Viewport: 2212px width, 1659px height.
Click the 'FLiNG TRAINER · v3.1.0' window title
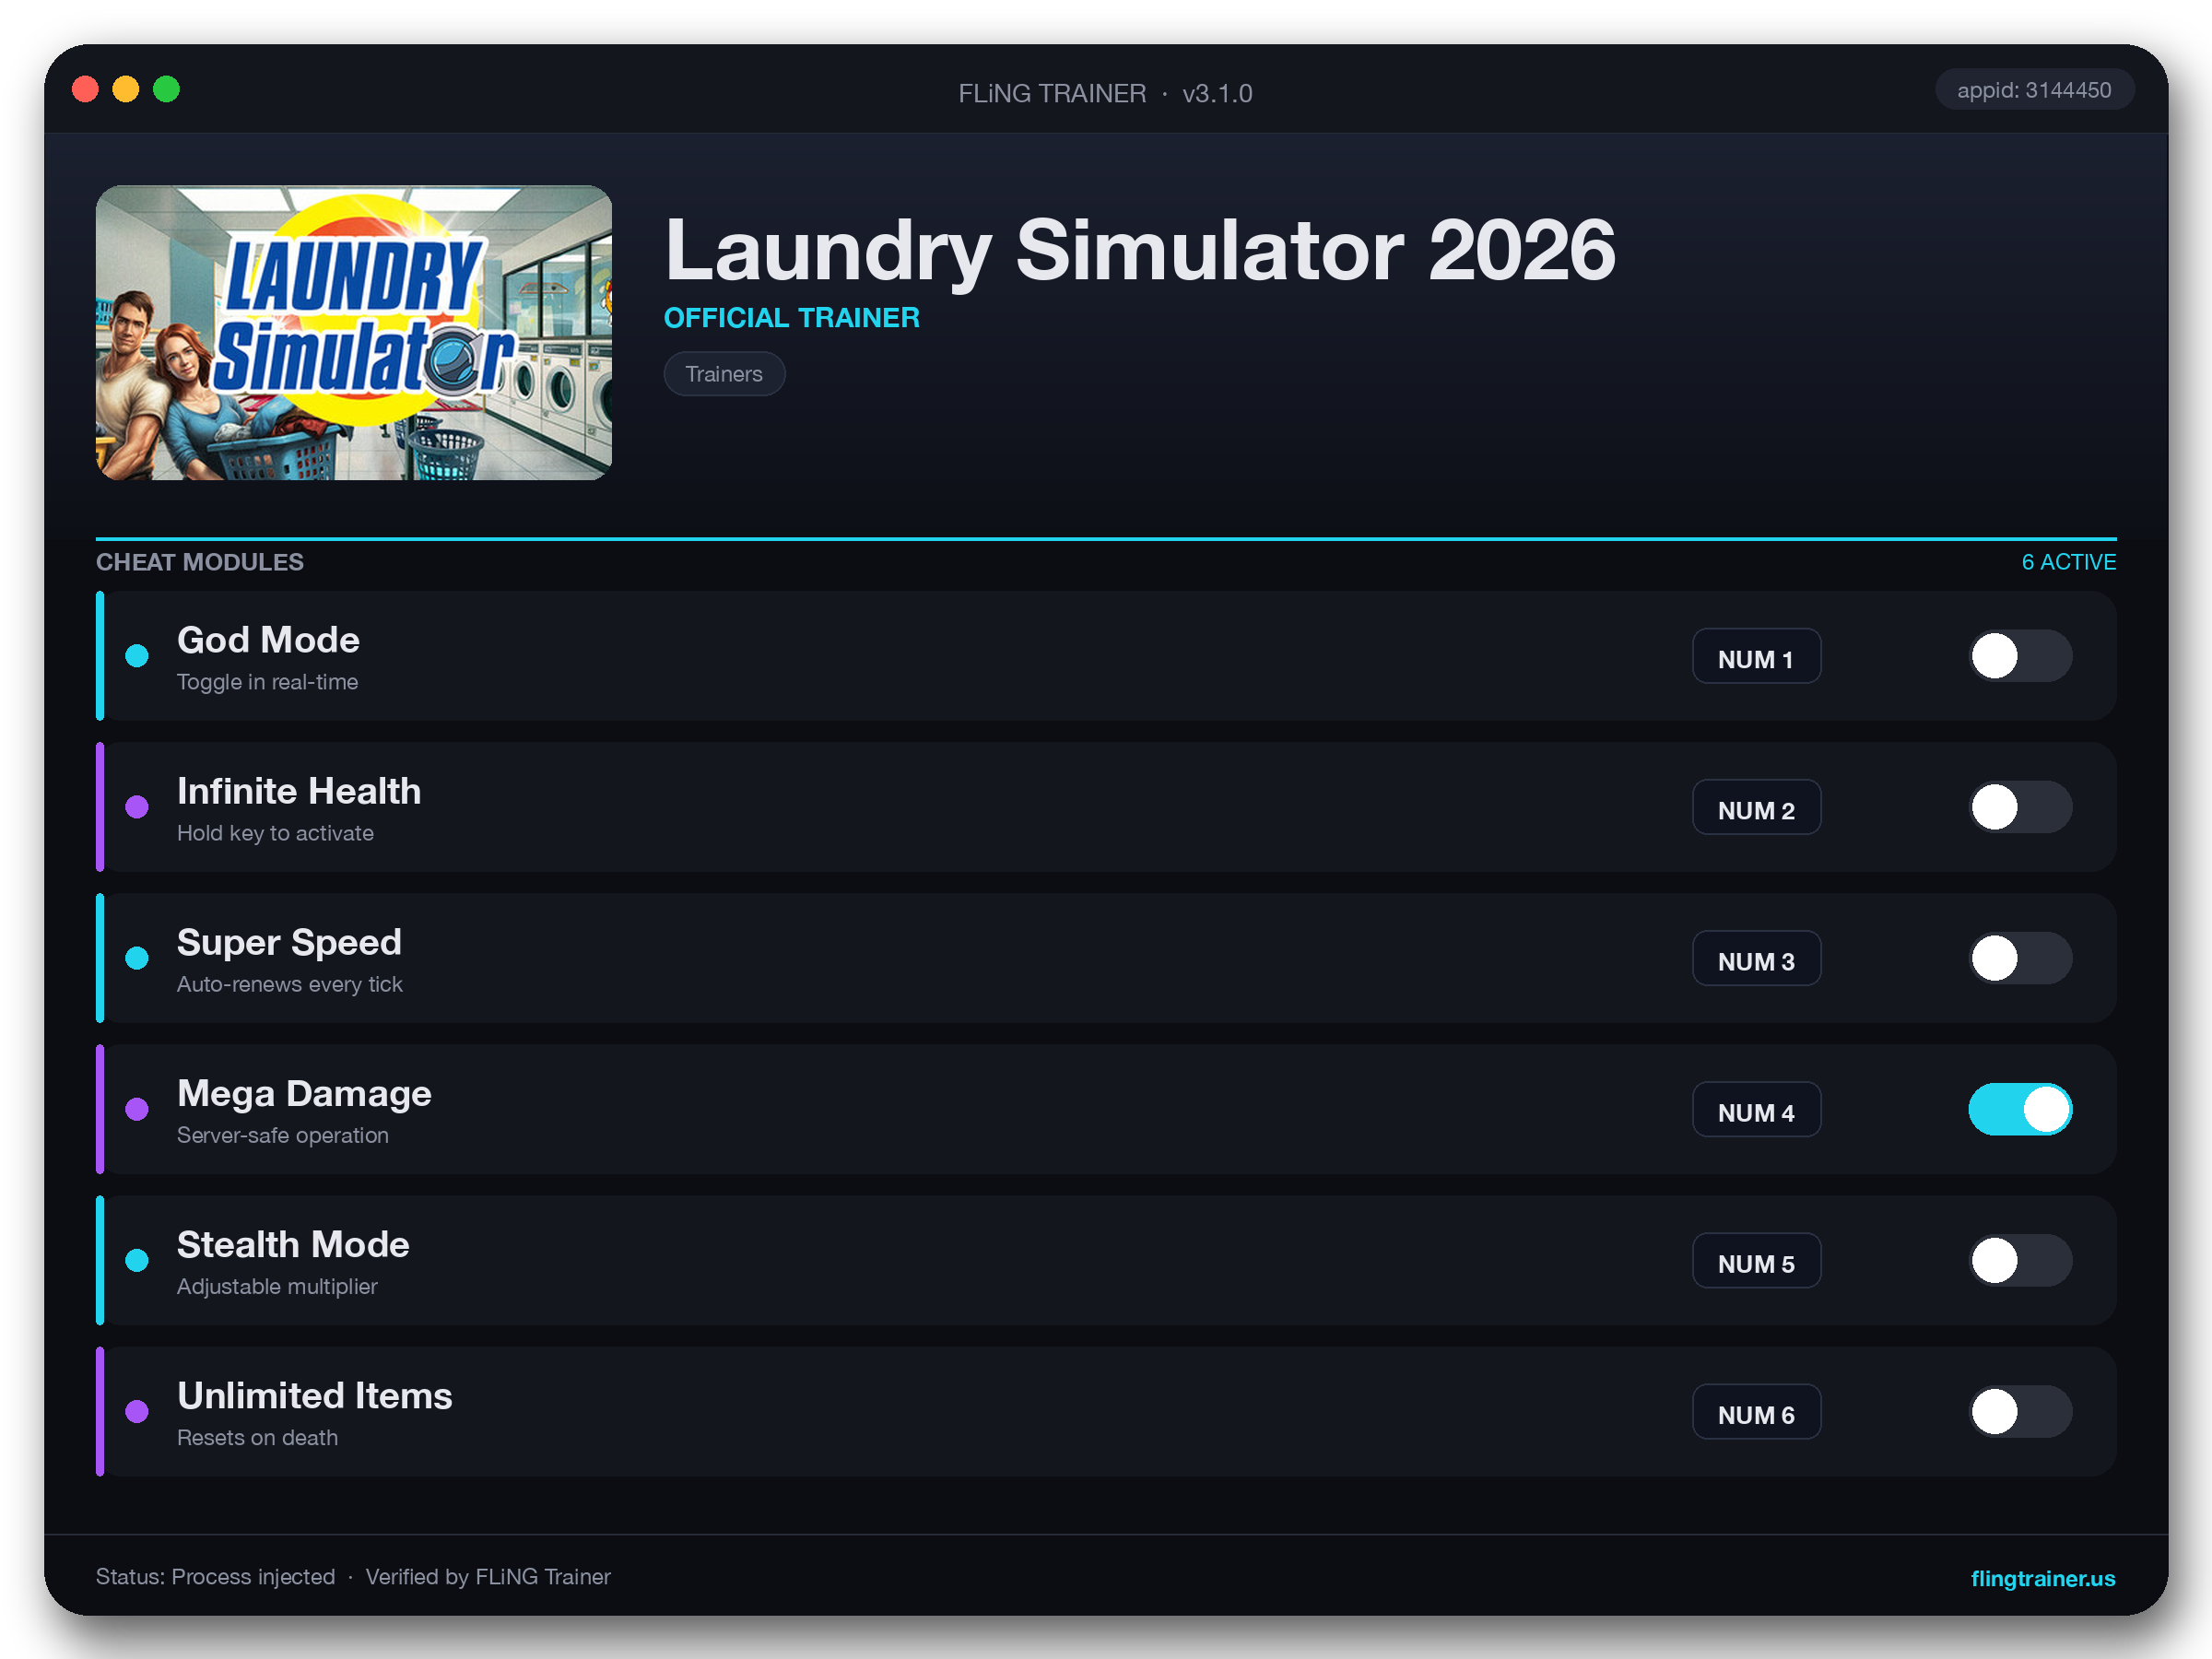(x=1105, y=93)
